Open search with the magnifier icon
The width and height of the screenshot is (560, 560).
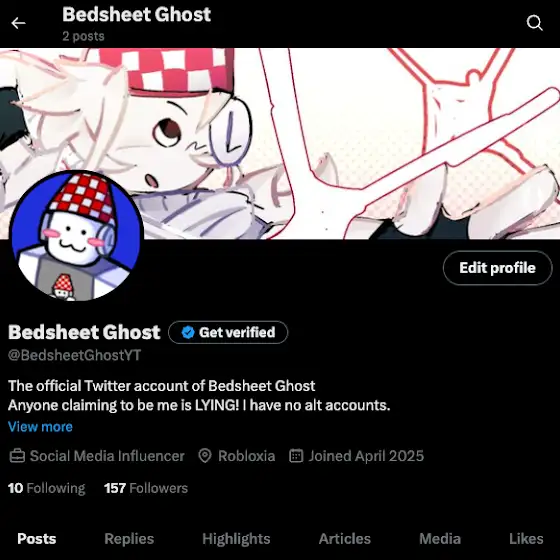535,23
